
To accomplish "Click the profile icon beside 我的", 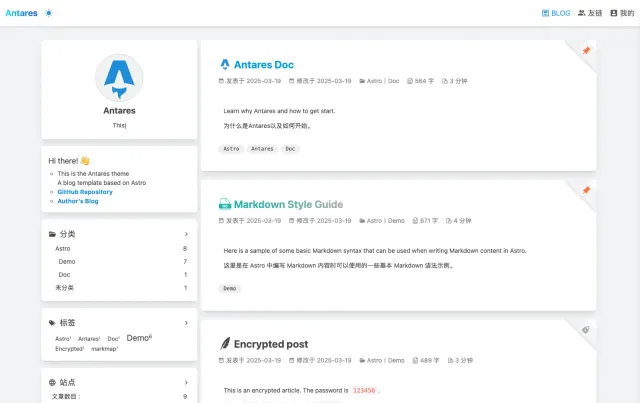I will 613,13.
